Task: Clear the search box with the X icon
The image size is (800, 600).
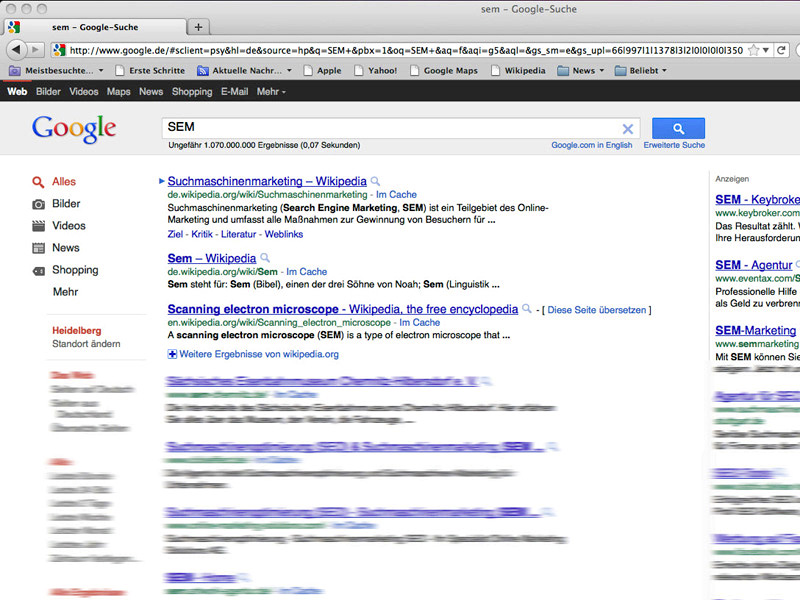Action: (x=628, y=129)
